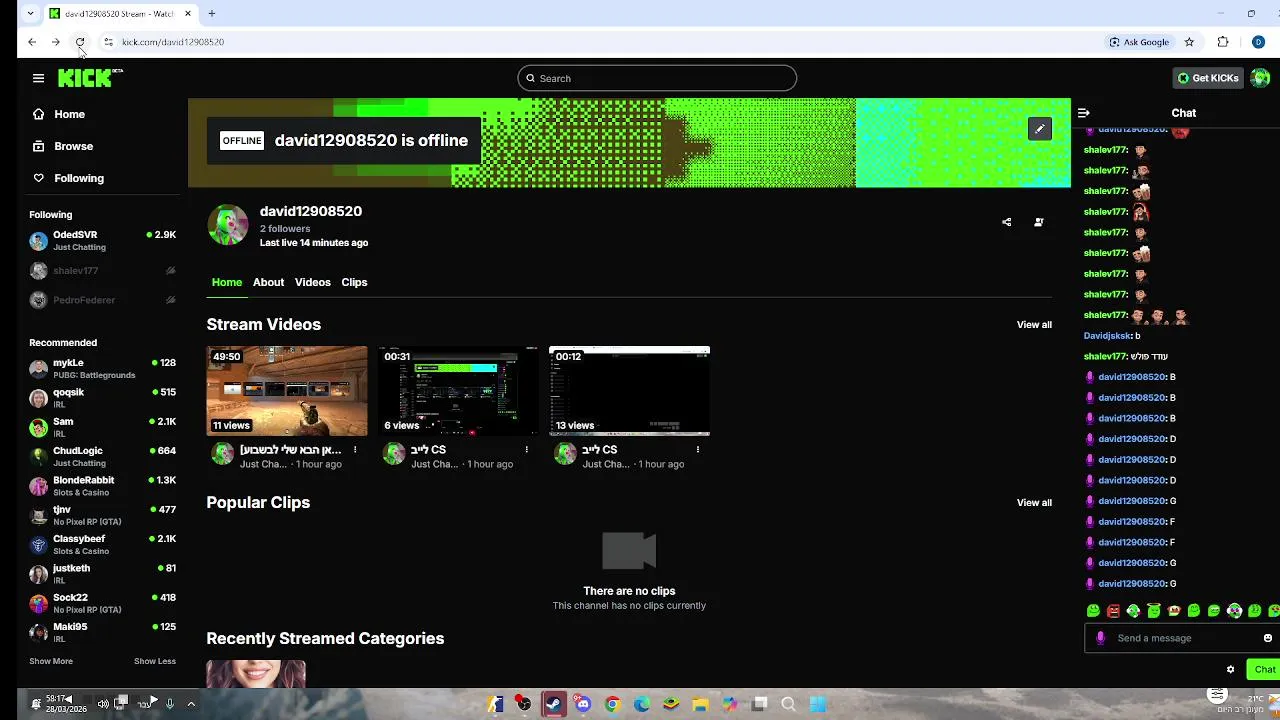Open the 49:50 stream video thumbnail
The image size is (1280, 720).
(x=287, y=391)
